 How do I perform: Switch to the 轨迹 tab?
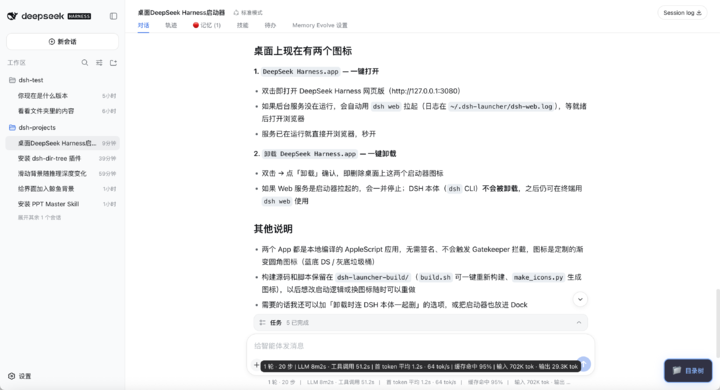tap(171, 25)
